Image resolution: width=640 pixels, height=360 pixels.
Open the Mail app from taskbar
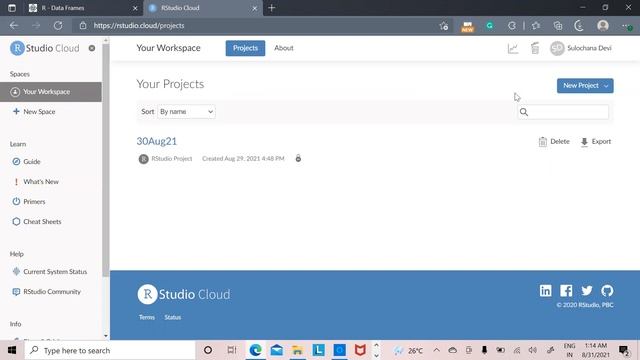[277, 350]
